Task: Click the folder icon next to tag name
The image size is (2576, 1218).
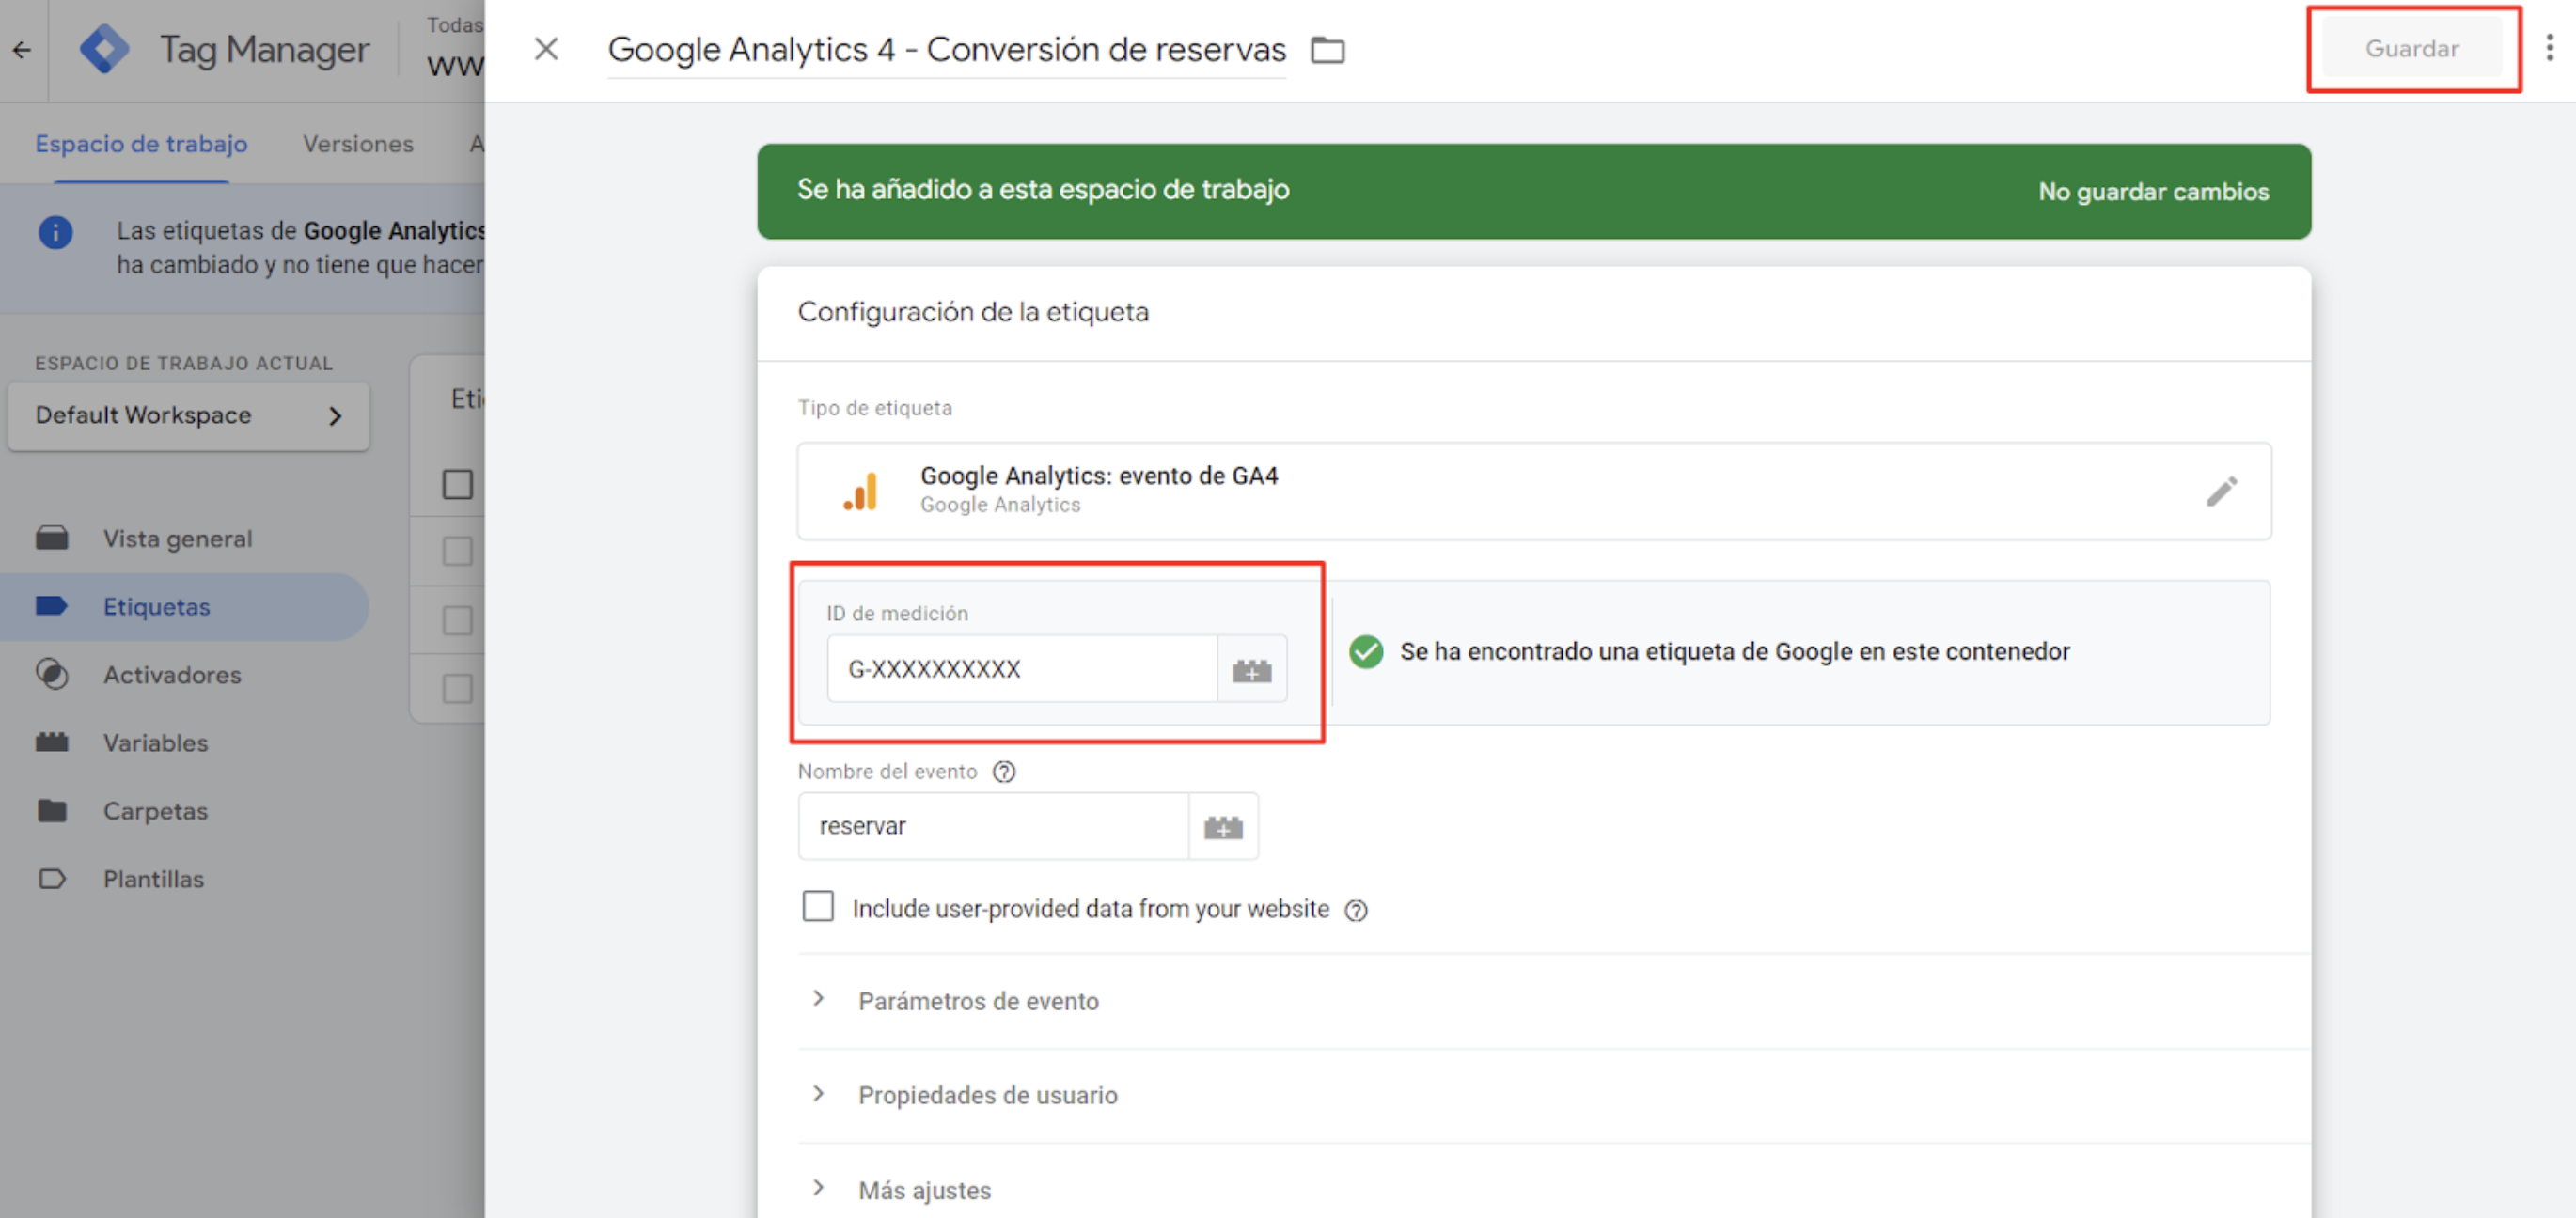Action: (x=1328, y=49)
